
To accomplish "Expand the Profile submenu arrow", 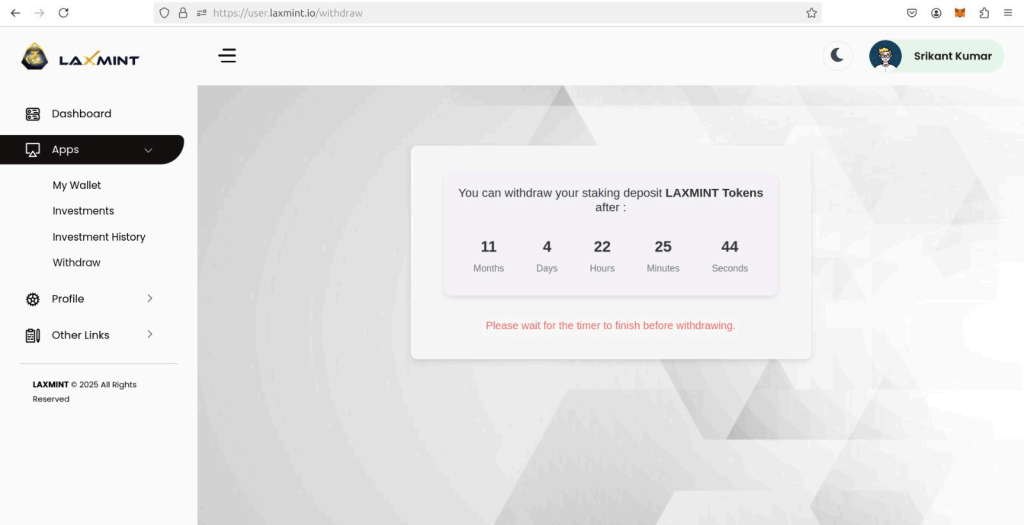I will (150, 298).
